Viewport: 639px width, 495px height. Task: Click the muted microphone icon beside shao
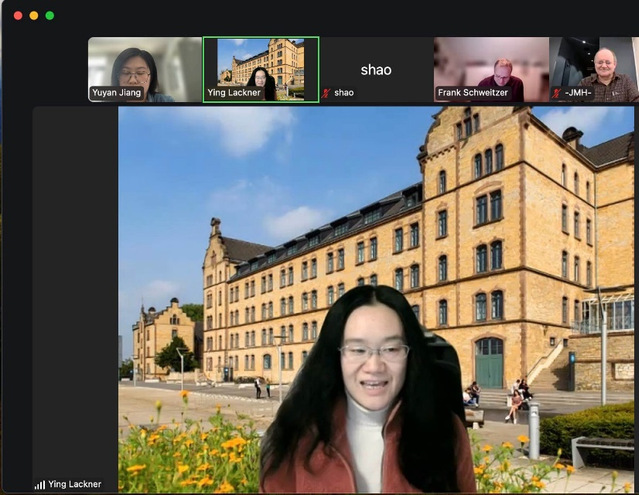(326, 93)
